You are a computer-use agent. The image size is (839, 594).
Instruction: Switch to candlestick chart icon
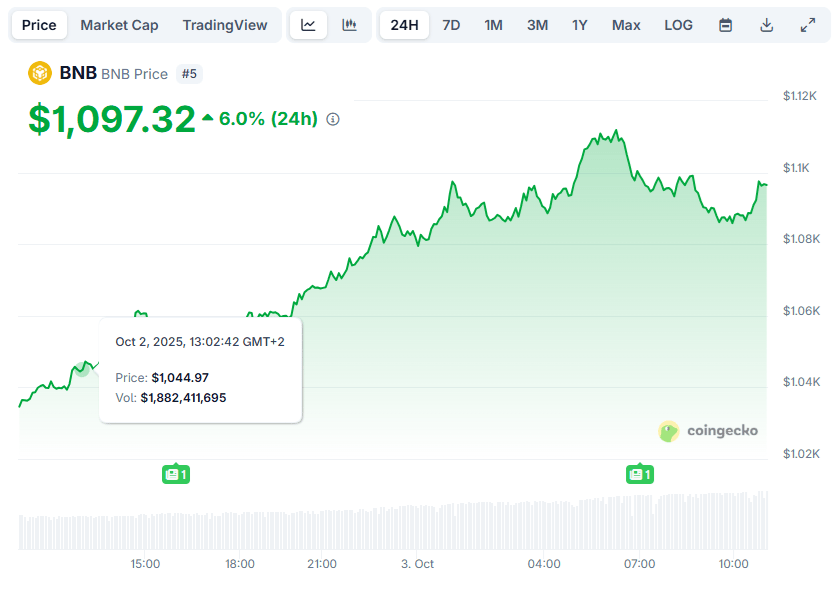(x=348, y=24)
